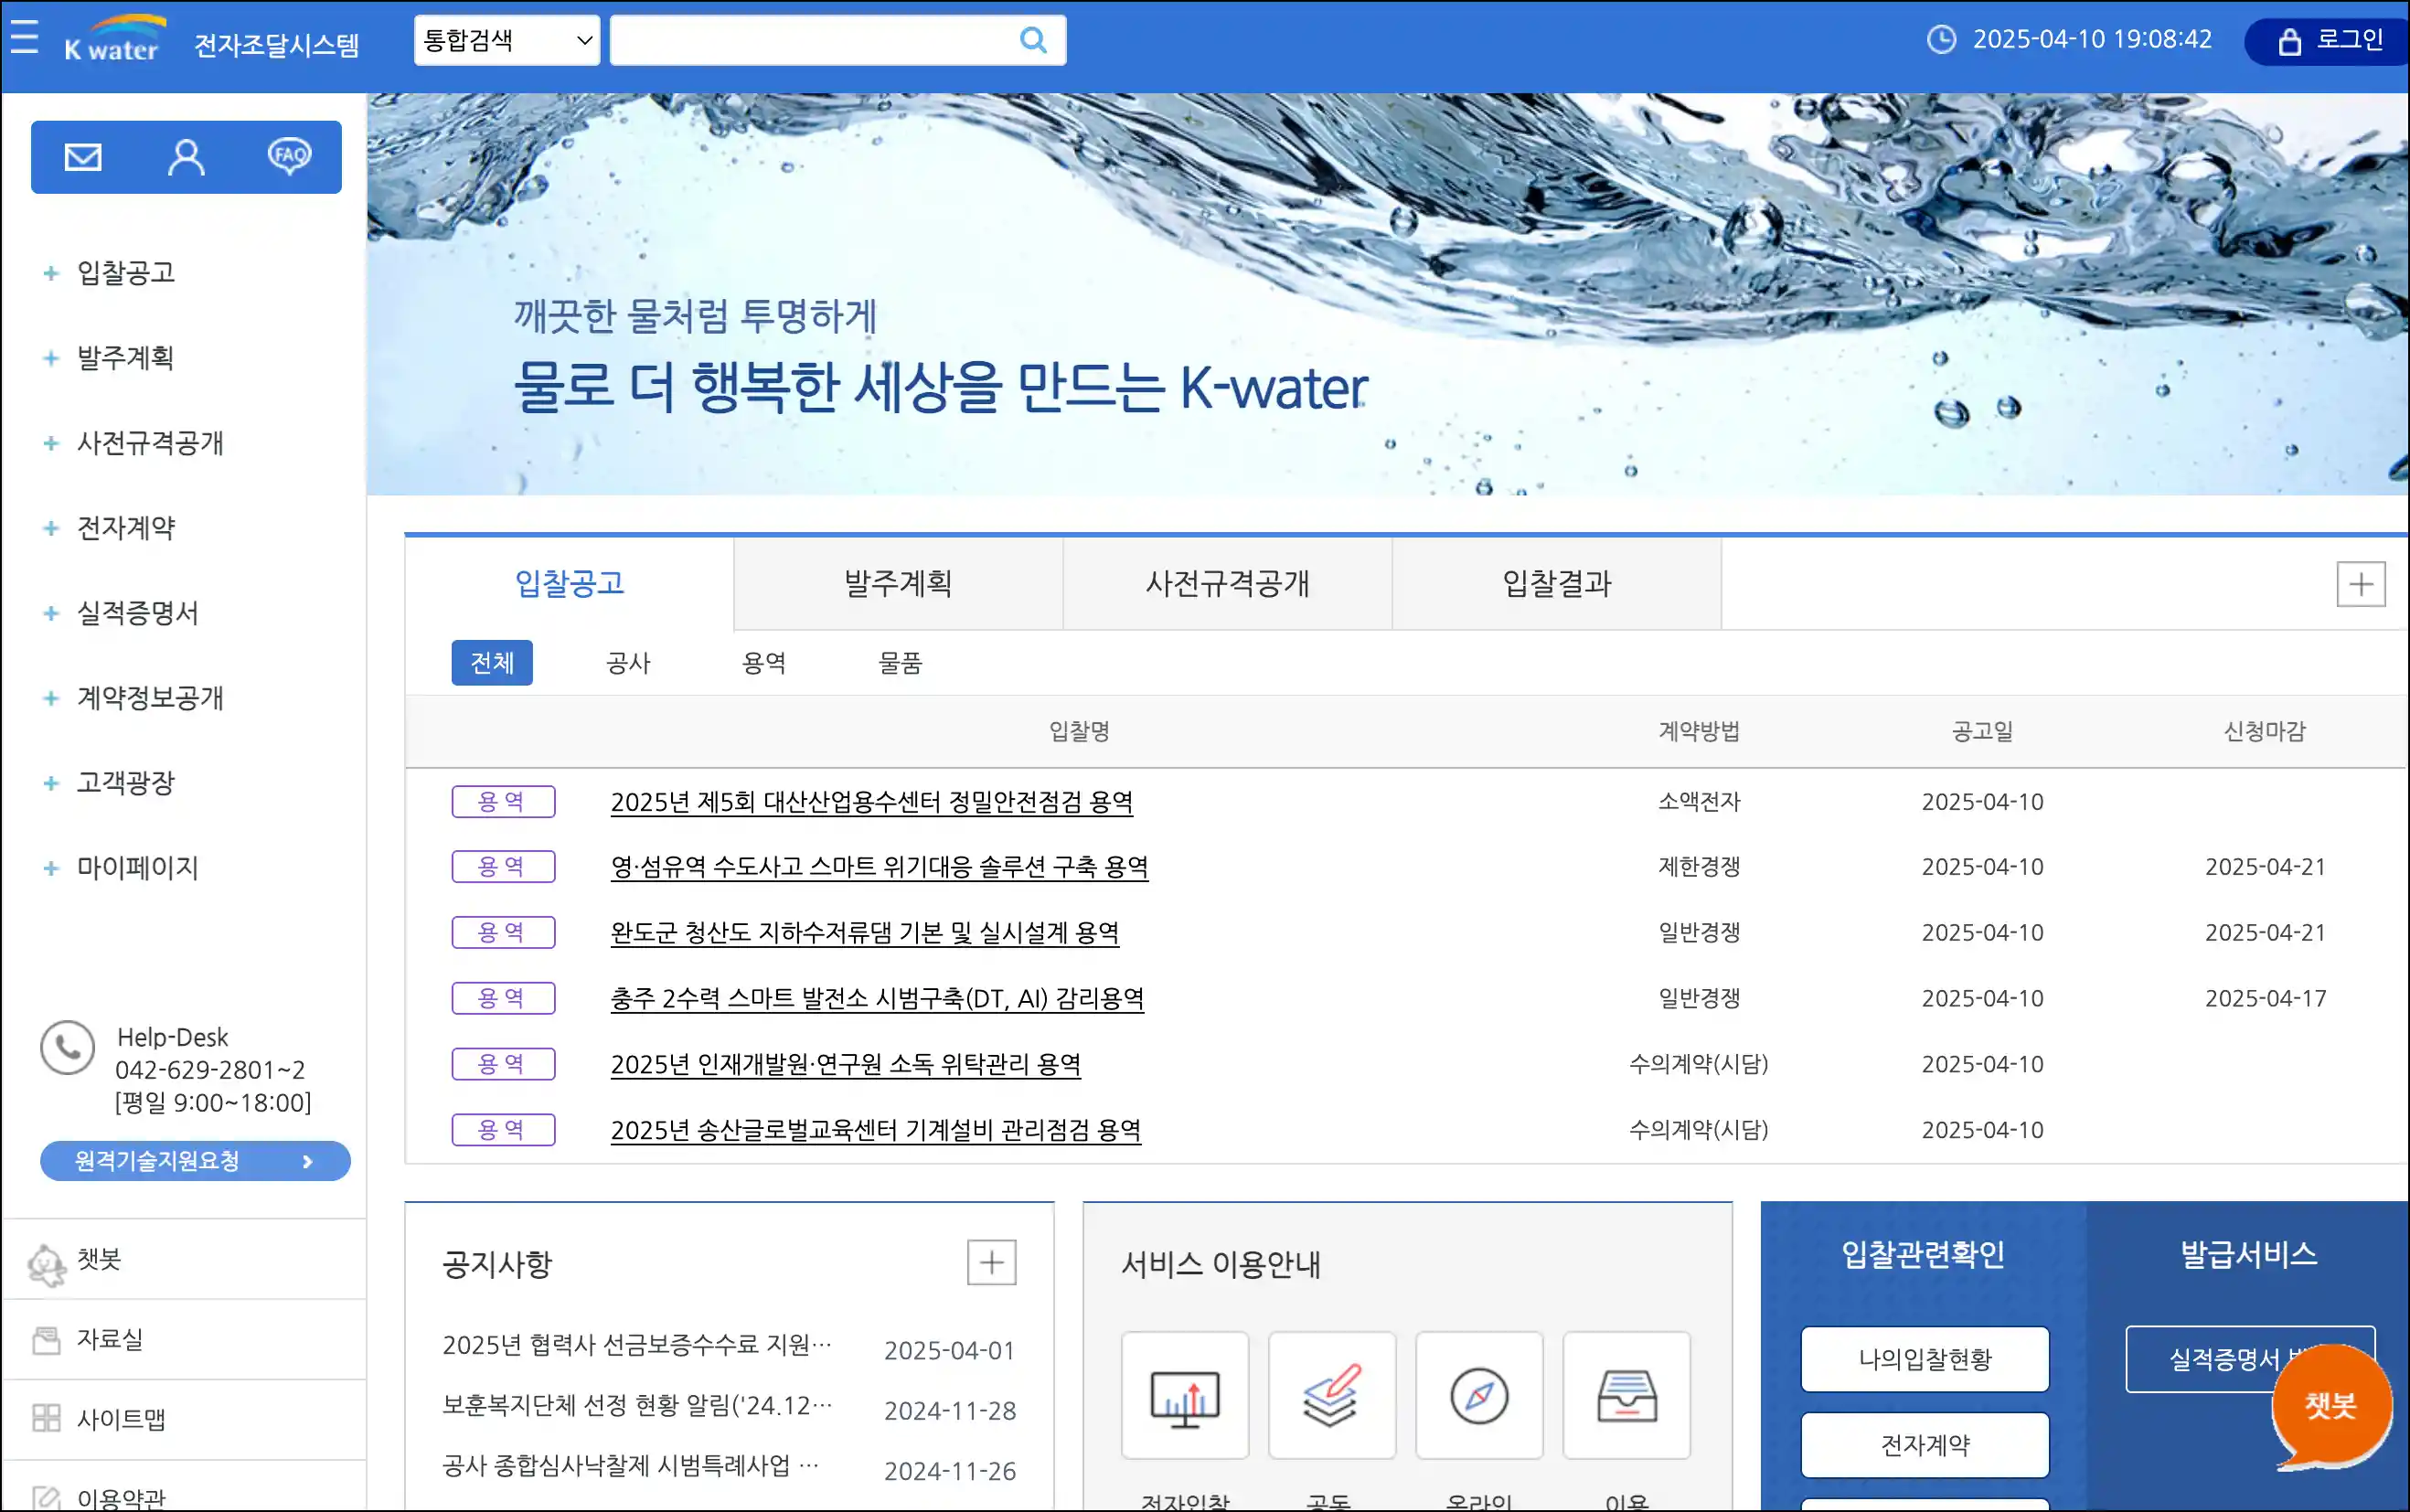Screen dimensions: 2410x1512
Task: Click the plus icon next to 공지사항
Action: tap(992, 1262)
